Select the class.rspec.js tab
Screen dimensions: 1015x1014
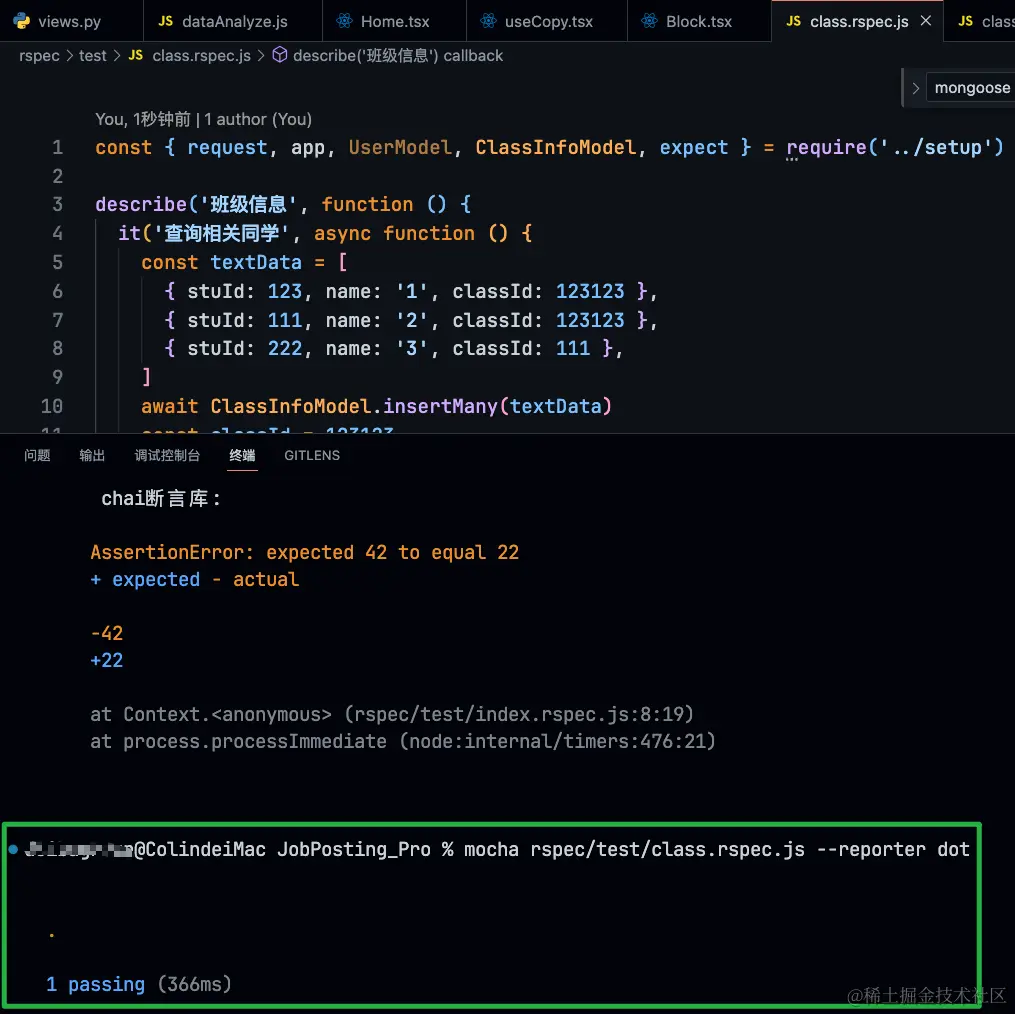[x=858, y=21]
